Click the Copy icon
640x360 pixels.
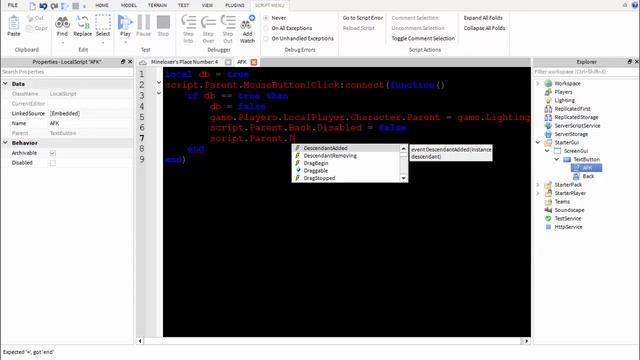[29, 29]
